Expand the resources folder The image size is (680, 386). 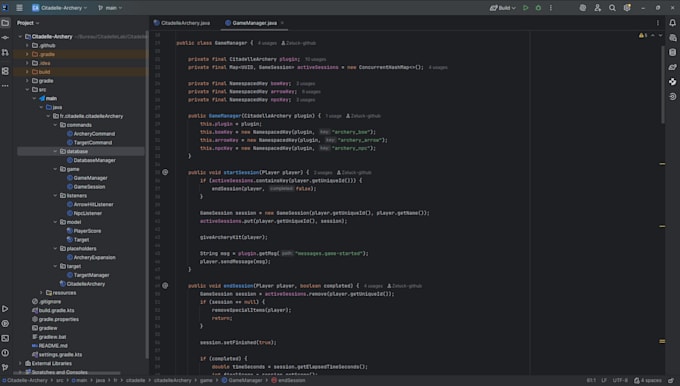click(x=41, y=293)
